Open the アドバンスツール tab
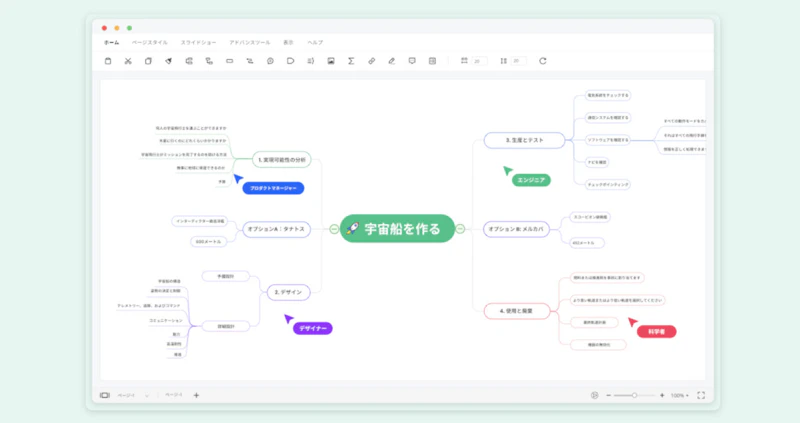 (x=249, y=42)
